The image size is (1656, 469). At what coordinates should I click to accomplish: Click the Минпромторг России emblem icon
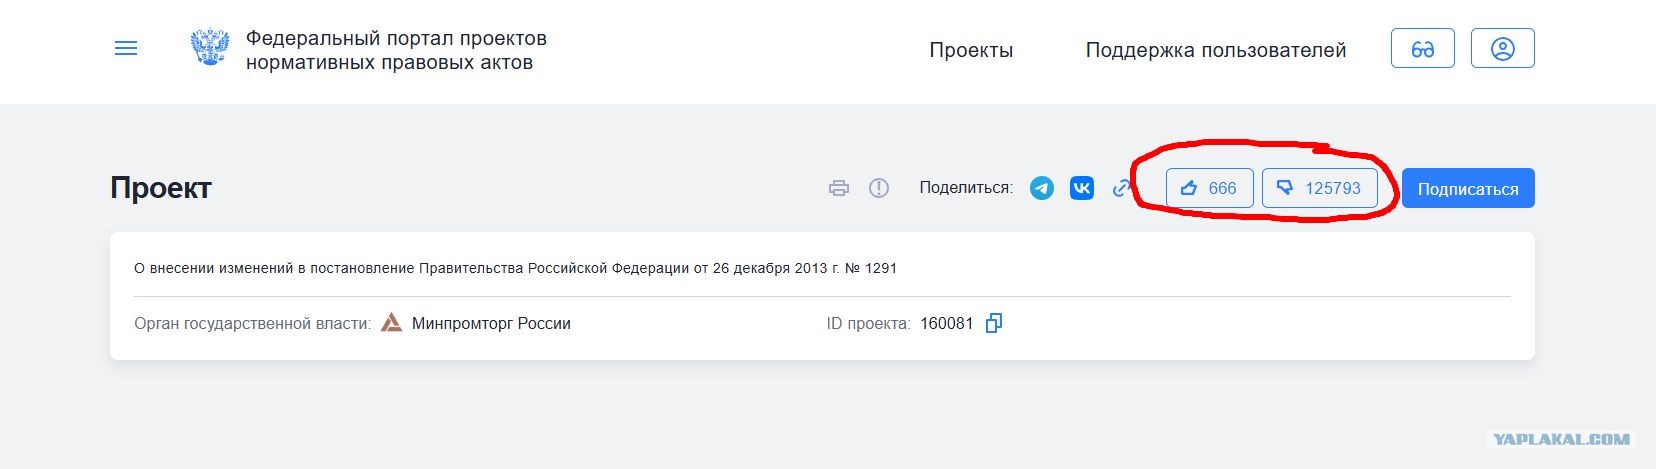[392, 323]
